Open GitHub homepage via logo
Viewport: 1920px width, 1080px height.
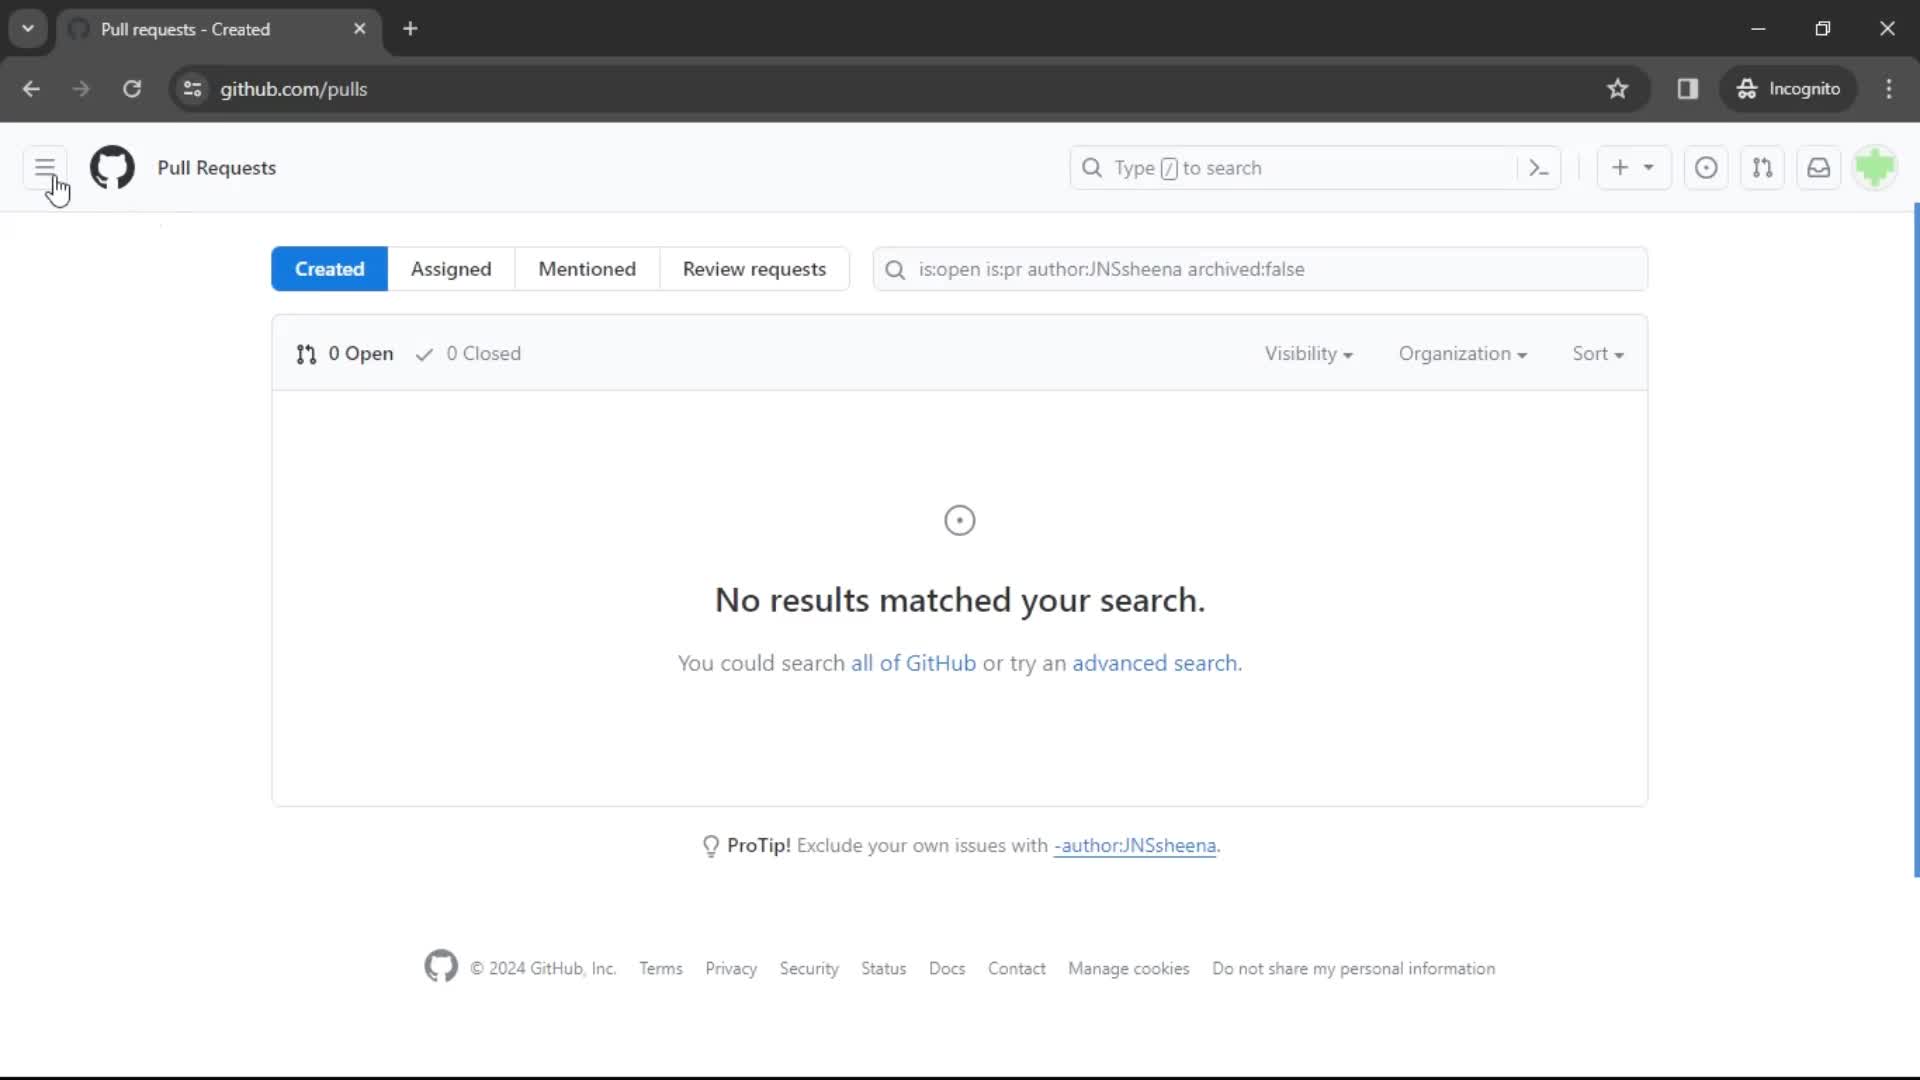[112, 167]
